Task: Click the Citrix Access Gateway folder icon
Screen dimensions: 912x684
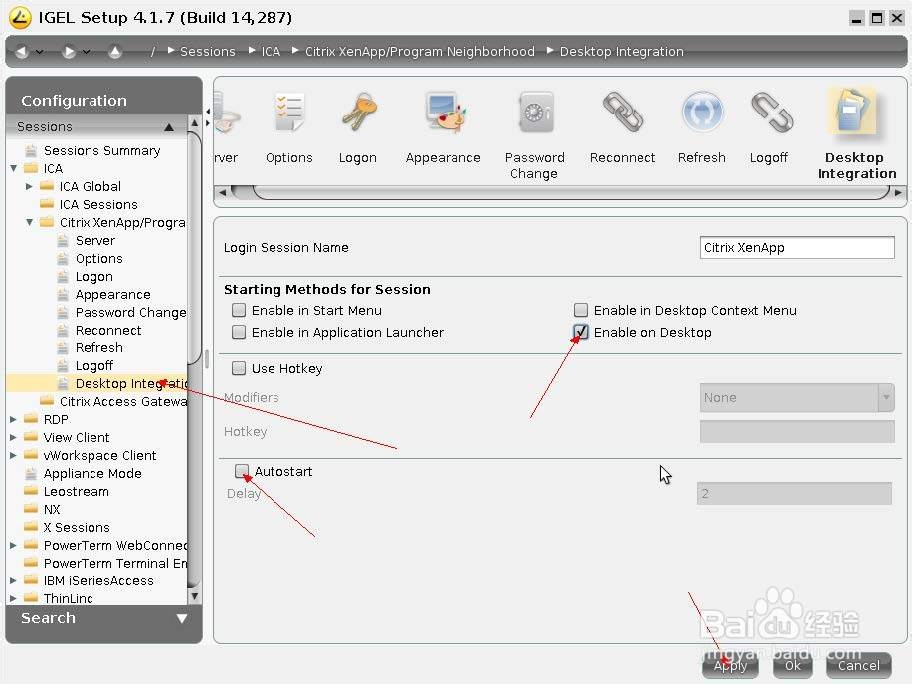Action: coord(47,401)
